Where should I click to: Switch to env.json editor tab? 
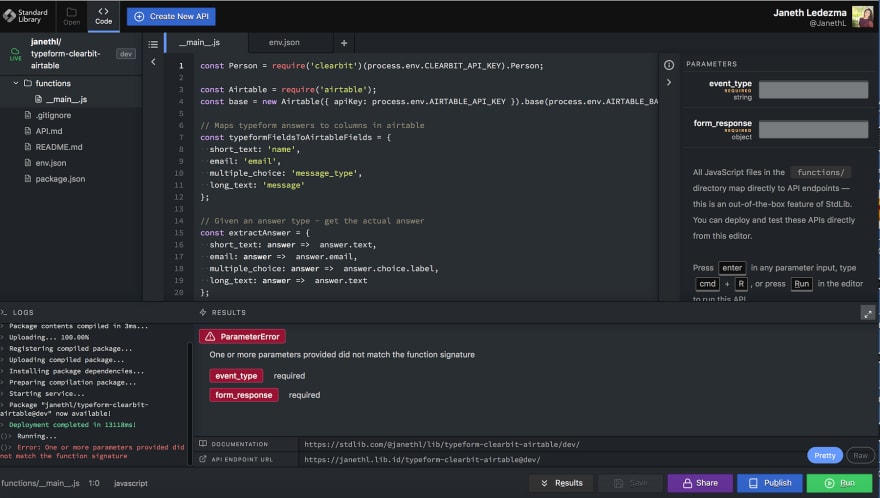pos(284,43)
